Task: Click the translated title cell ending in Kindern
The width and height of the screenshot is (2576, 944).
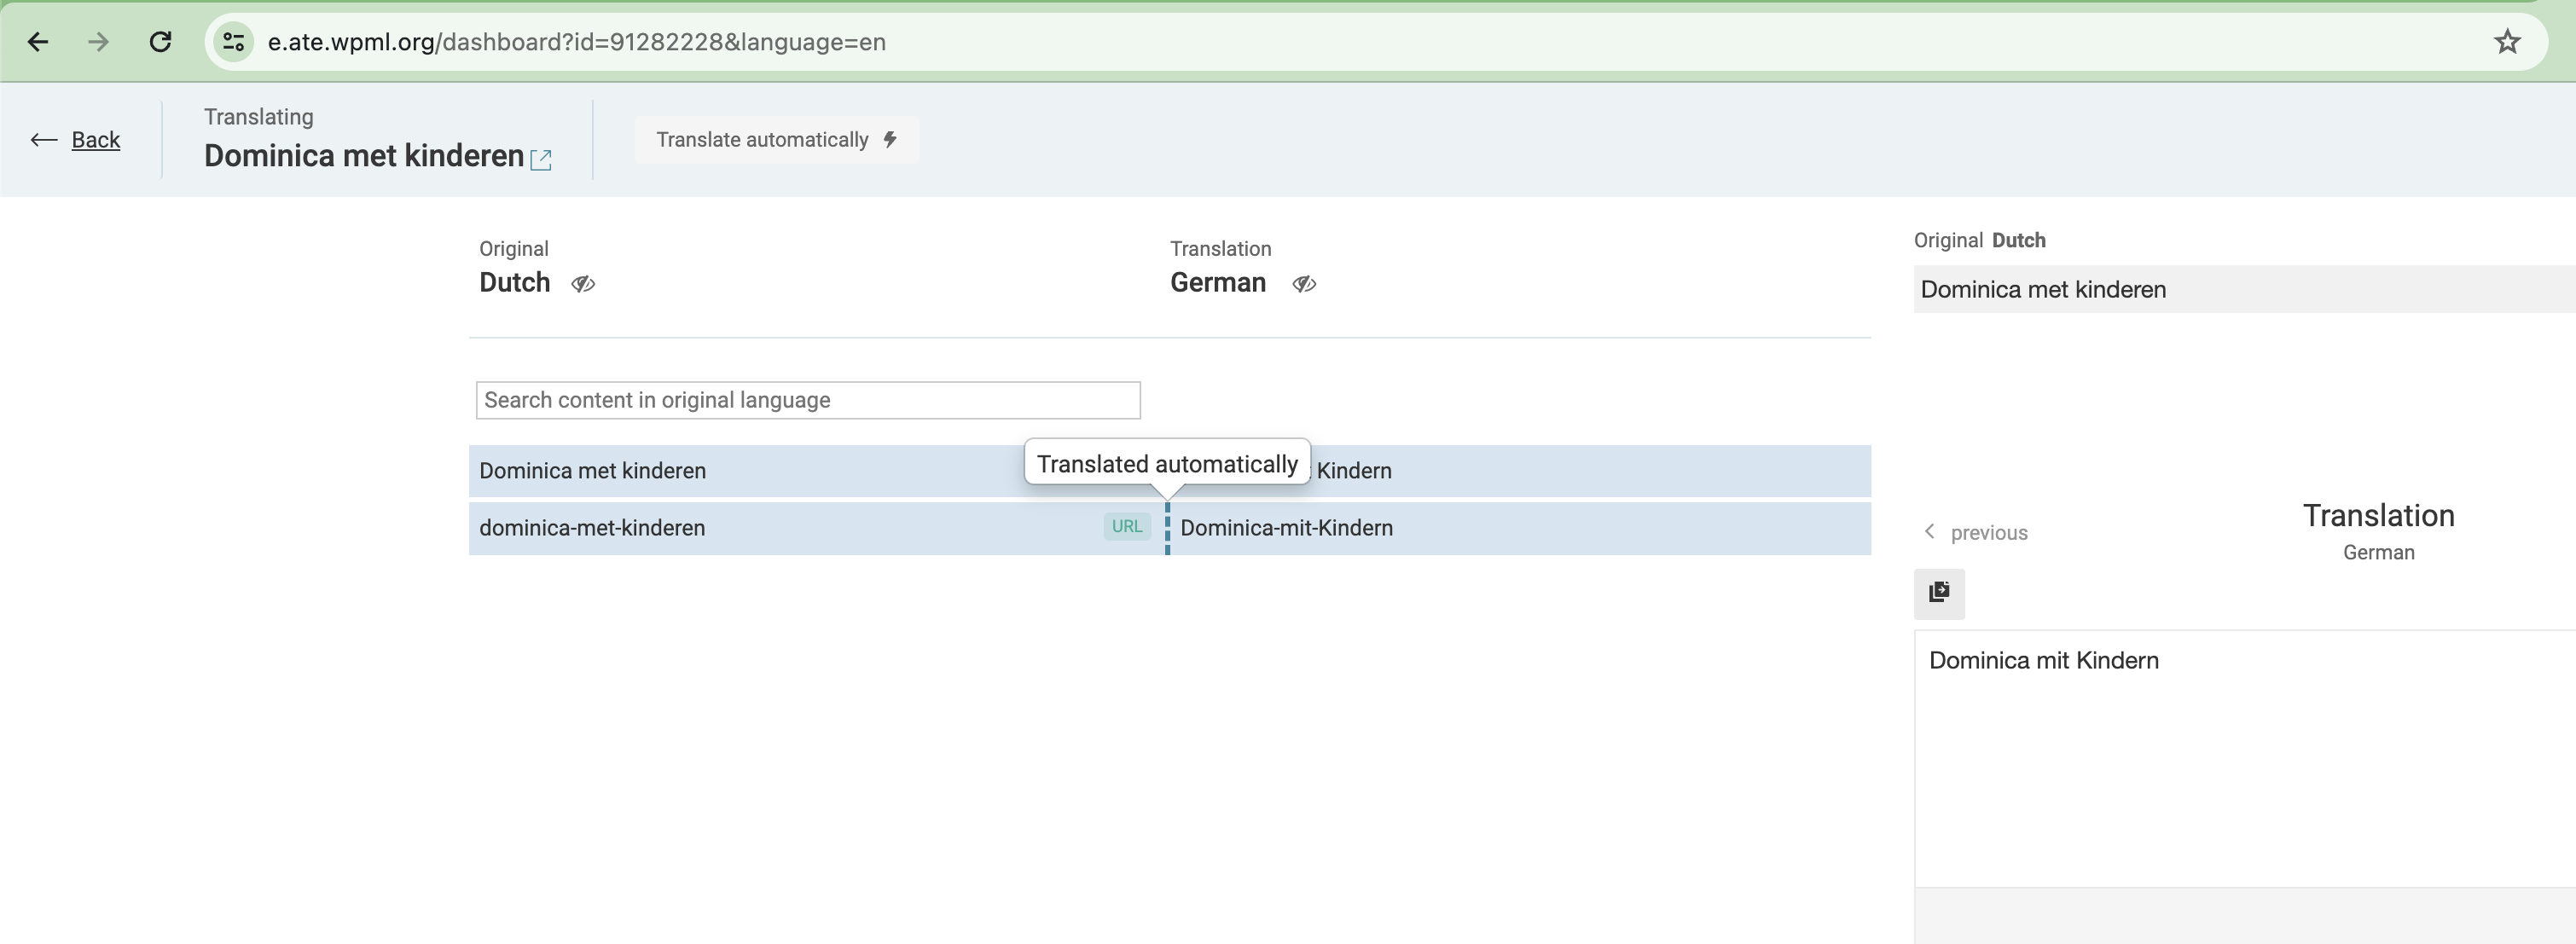Action: (1519, 471)
